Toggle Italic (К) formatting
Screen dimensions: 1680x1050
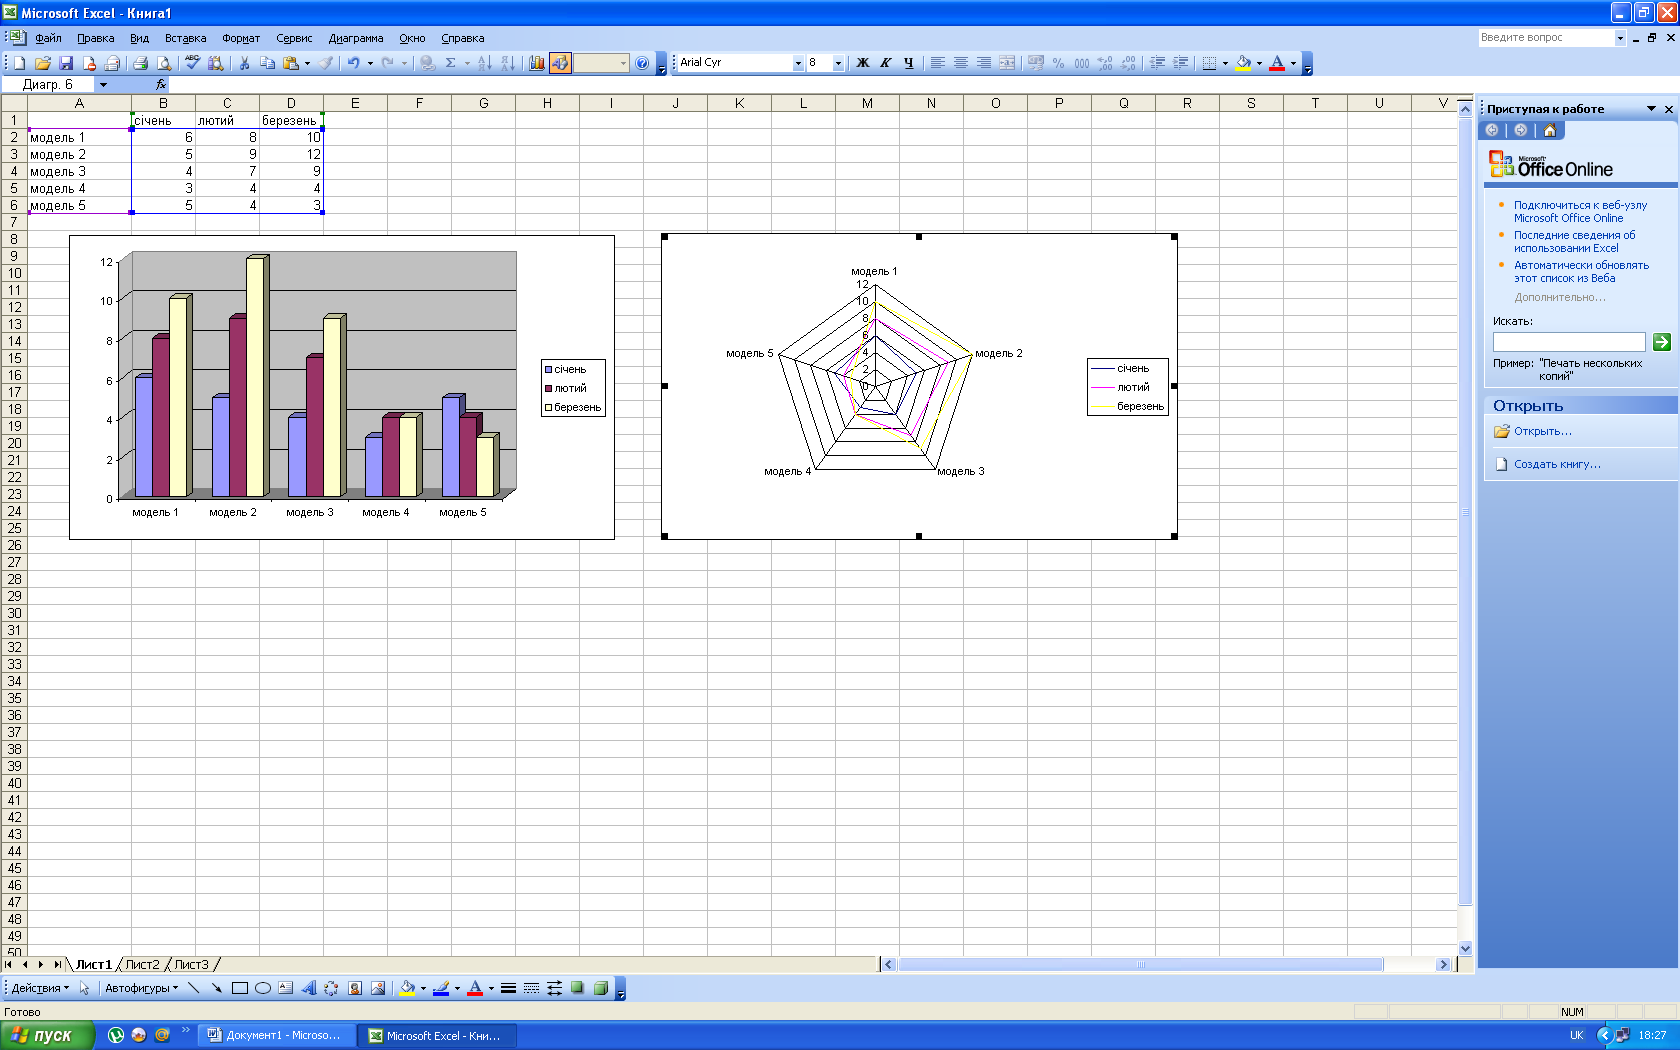point(885,63)
